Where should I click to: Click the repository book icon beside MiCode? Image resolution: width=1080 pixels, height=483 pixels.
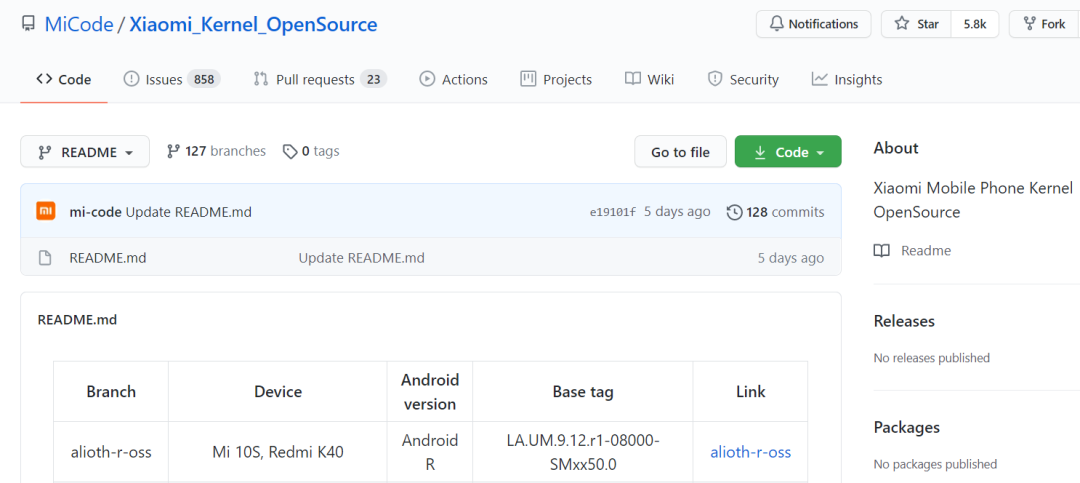(28, 25)
